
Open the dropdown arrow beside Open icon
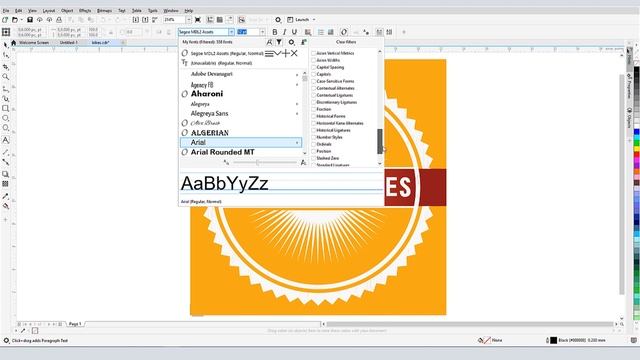click(21, 20)
